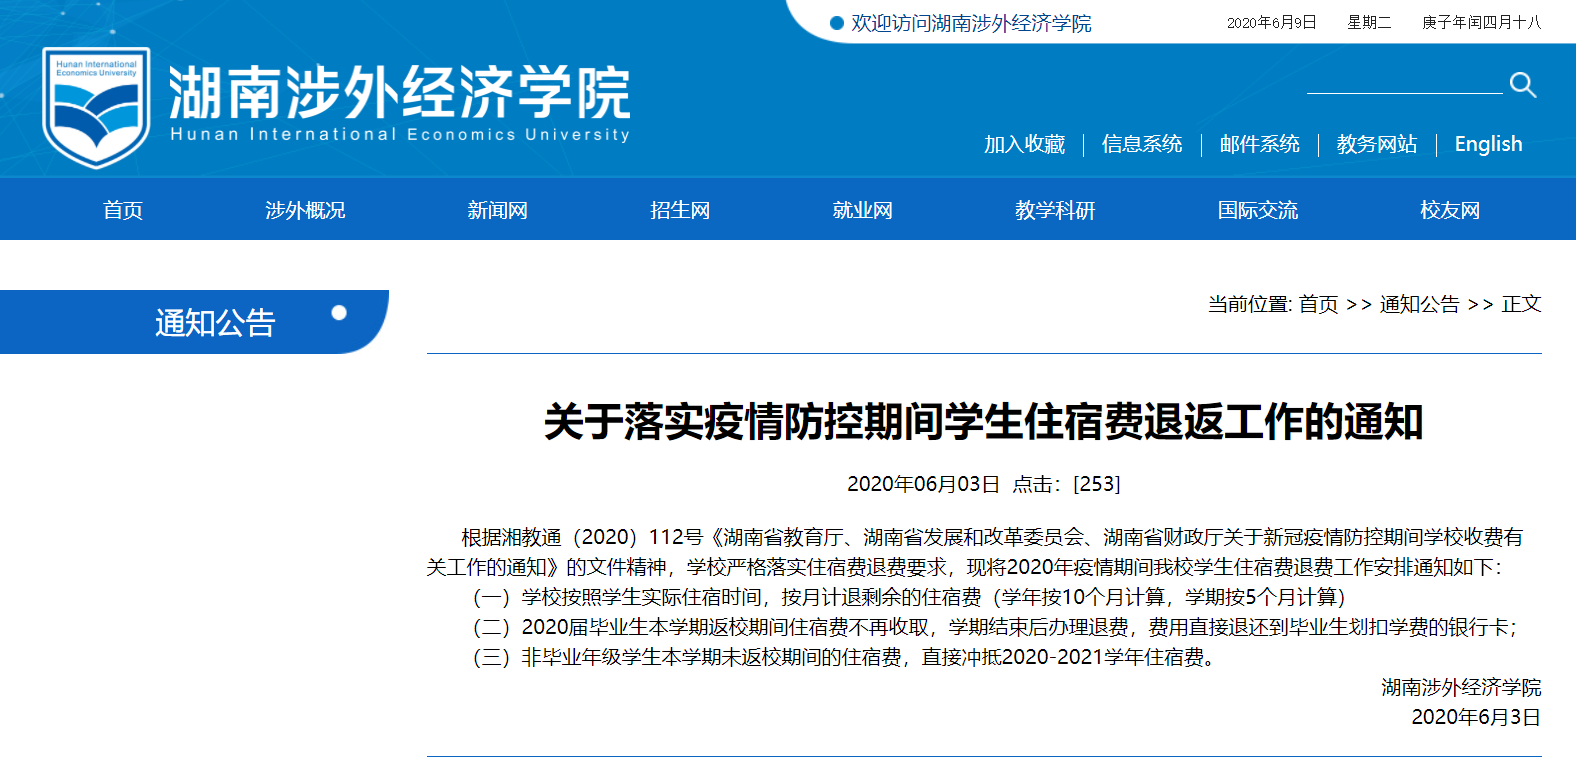Click the 欢迎访问湖南涉外经济学院 welcome text
This screenshot has width=1576, height=772.
[x=971, y=23]
